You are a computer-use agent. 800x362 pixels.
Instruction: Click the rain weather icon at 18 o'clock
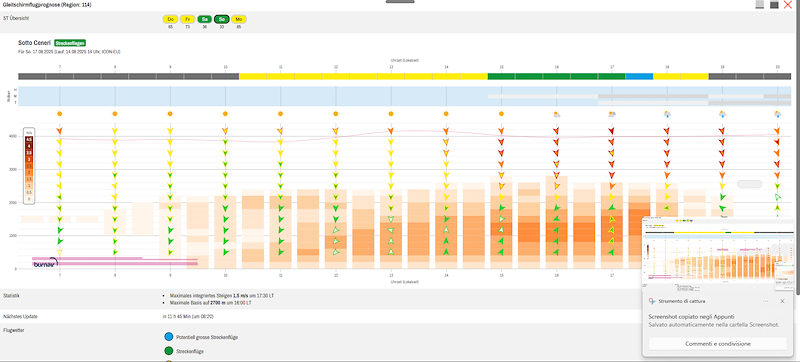(x=666, y=114)
